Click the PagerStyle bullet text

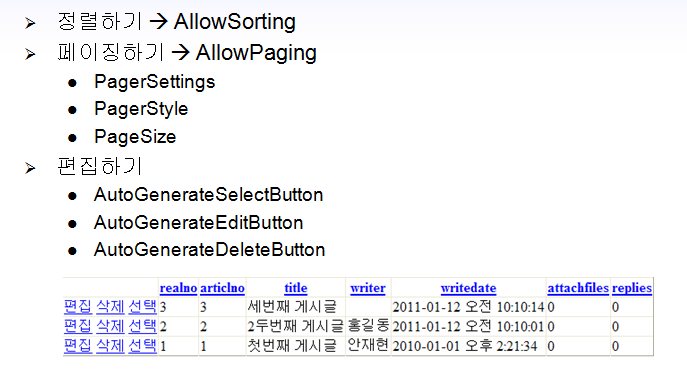[x=141, y=109]
